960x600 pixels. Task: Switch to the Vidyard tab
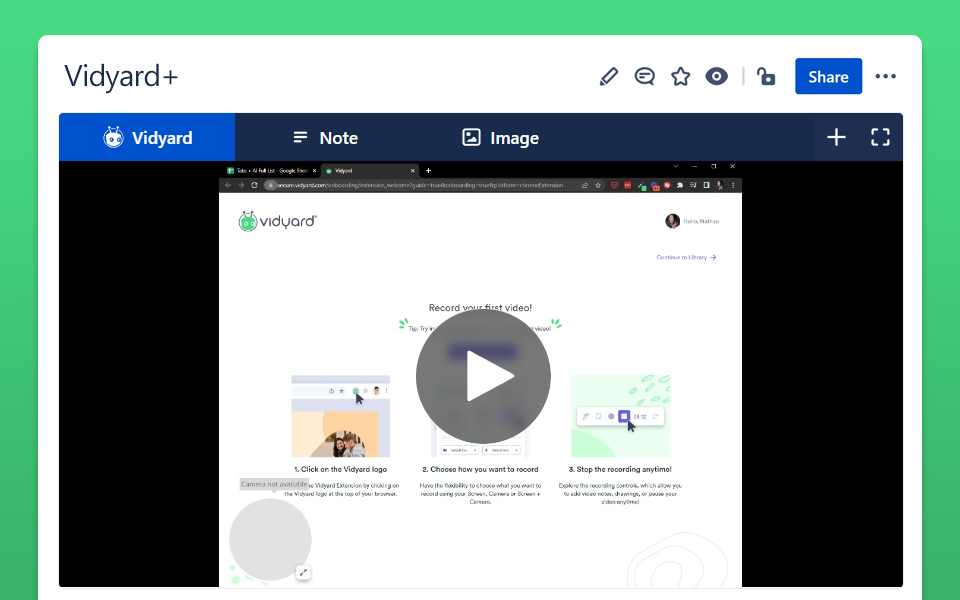tap(147, 137)
